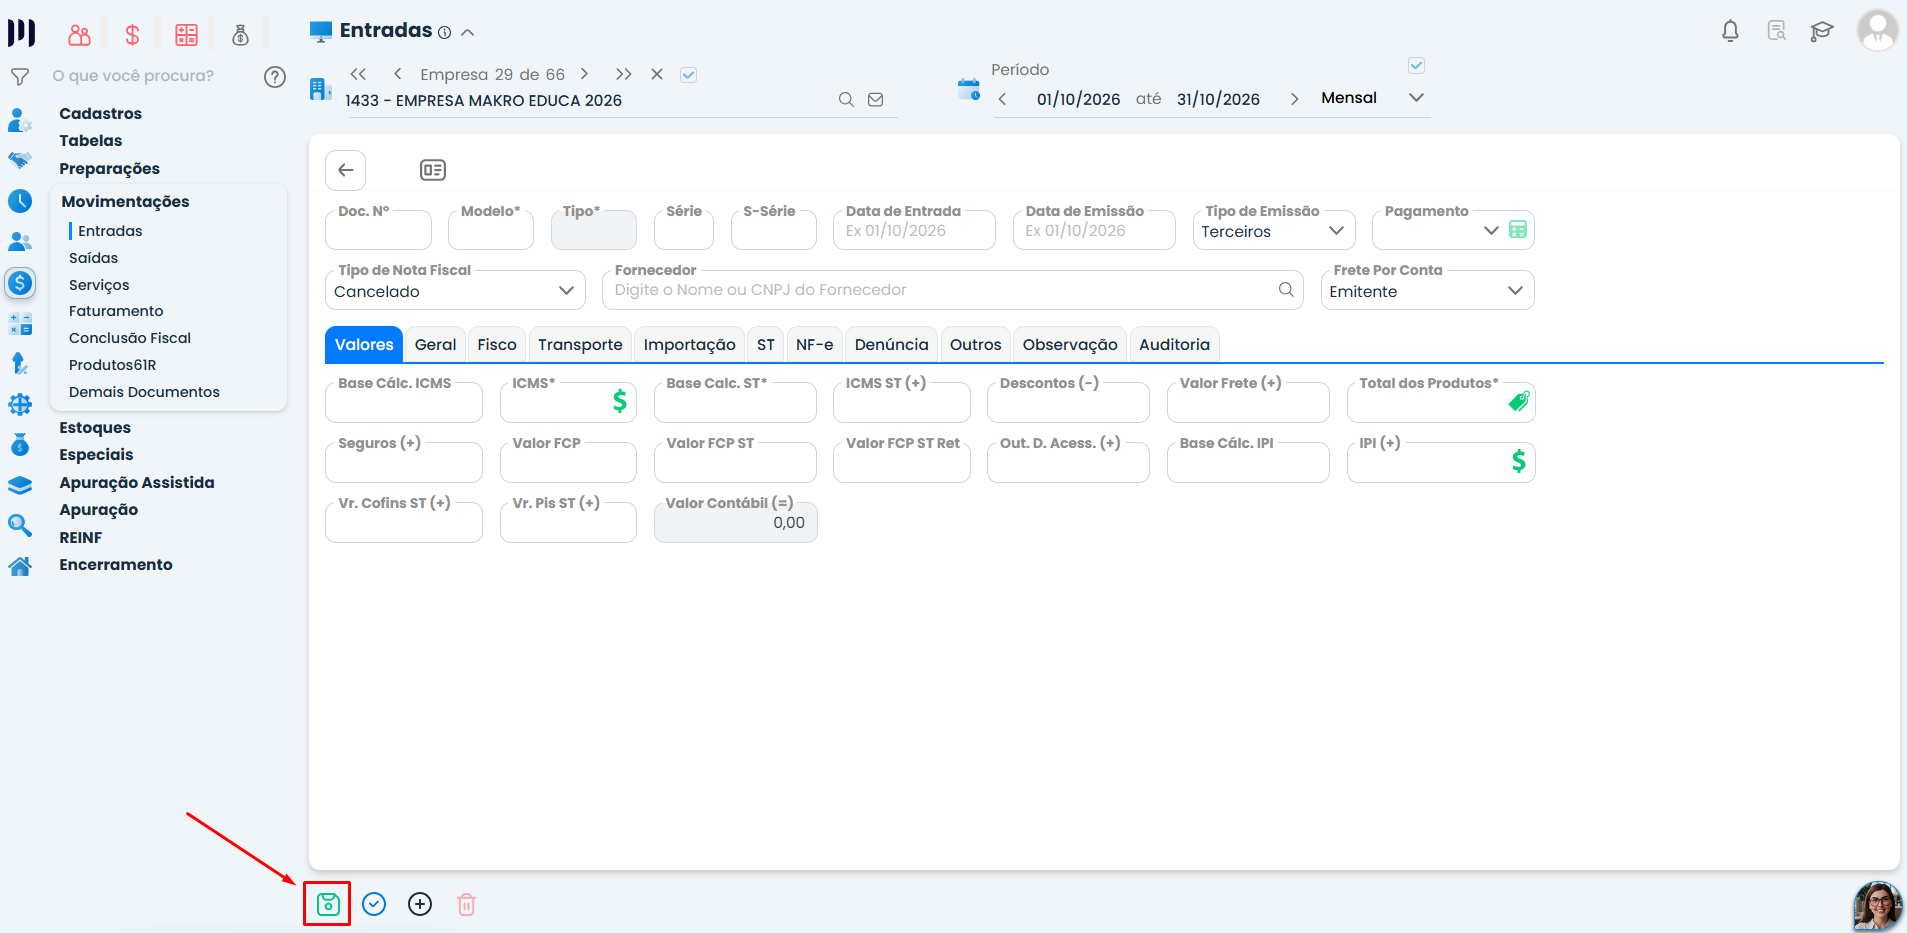Click the graduation cap training icon
The height and width of the screenshot is (933, 1907).
pos(1822,31)
